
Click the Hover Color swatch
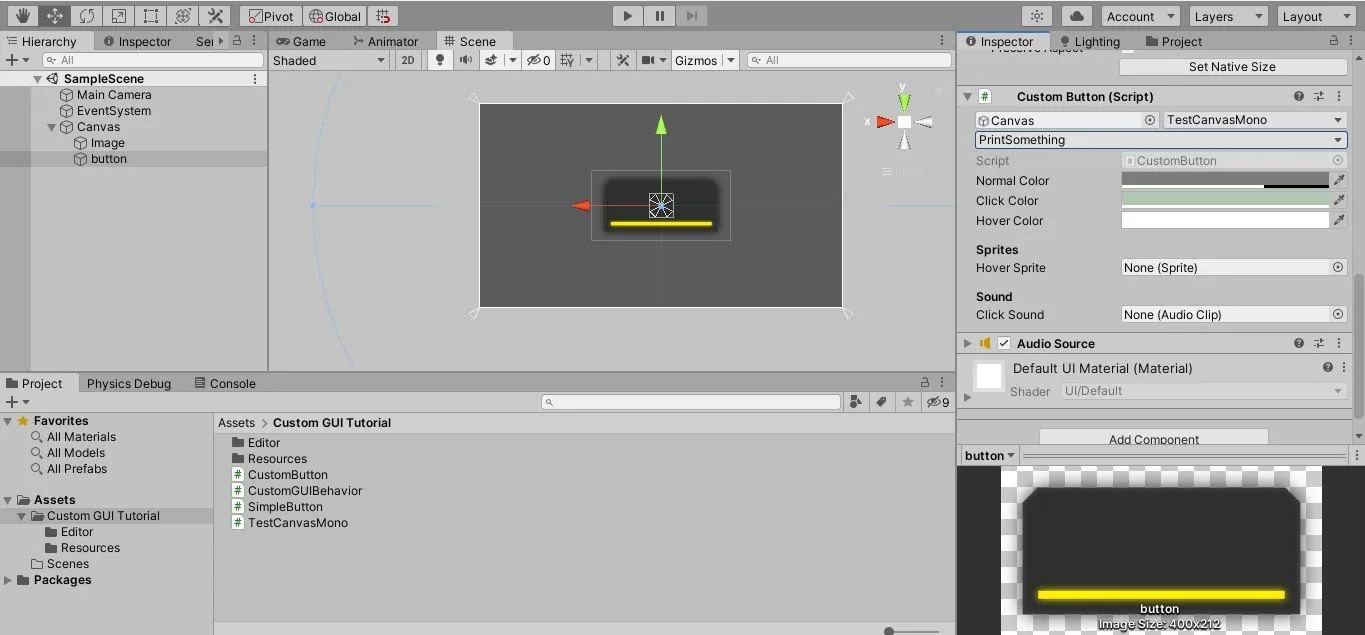1225,221
